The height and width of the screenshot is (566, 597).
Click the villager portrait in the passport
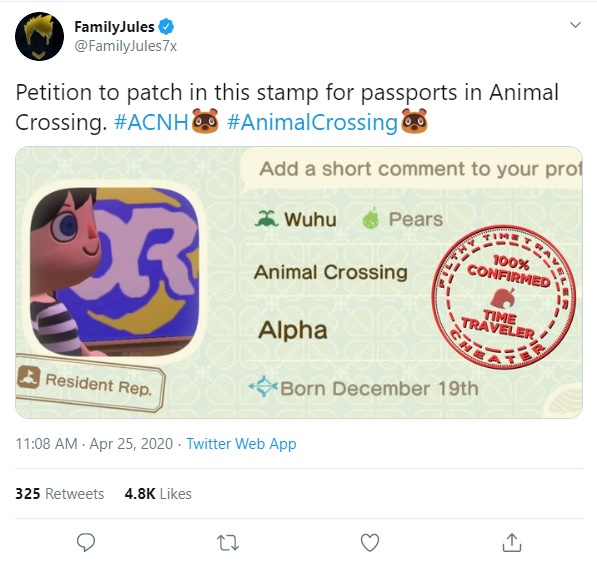pyautogui.click(x=115, y=272)
